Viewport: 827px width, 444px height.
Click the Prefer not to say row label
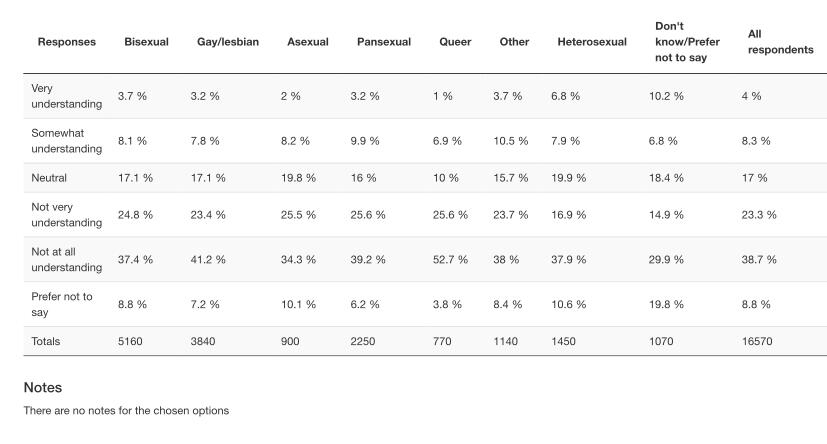tap(62, 304)
